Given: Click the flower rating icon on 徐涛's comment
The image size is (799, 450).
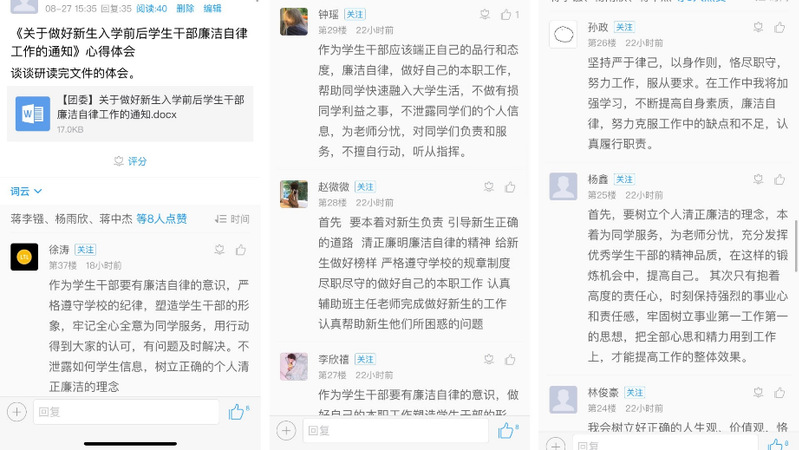Looking at the screenshot, I should pos(220,250).
